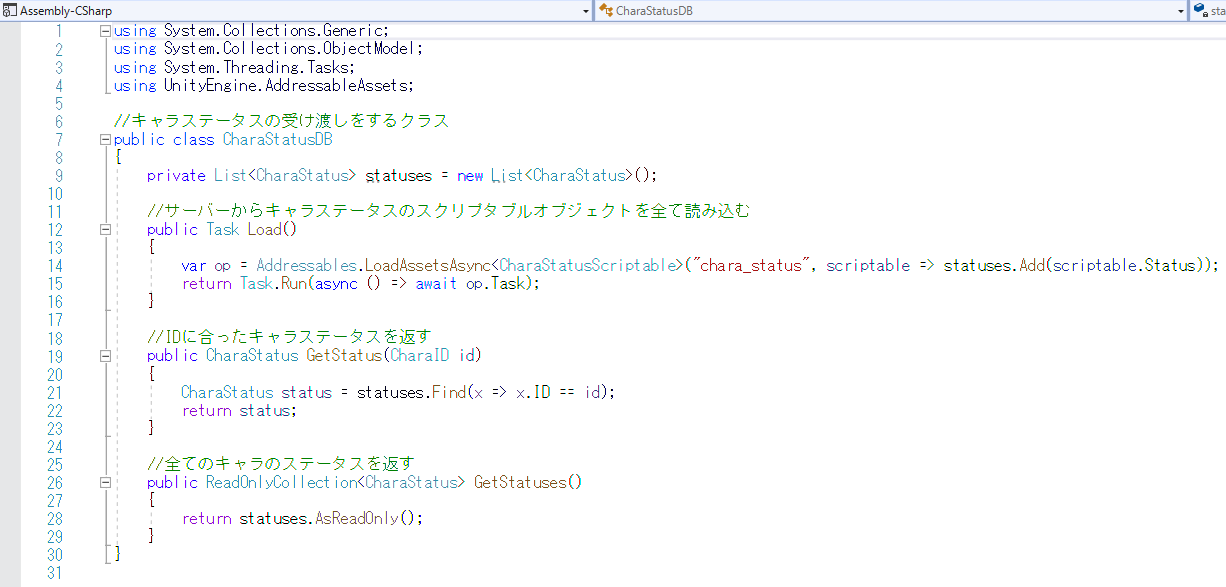Click 'return status;' on line 22

pyautogui.click(x=239, y=410)
